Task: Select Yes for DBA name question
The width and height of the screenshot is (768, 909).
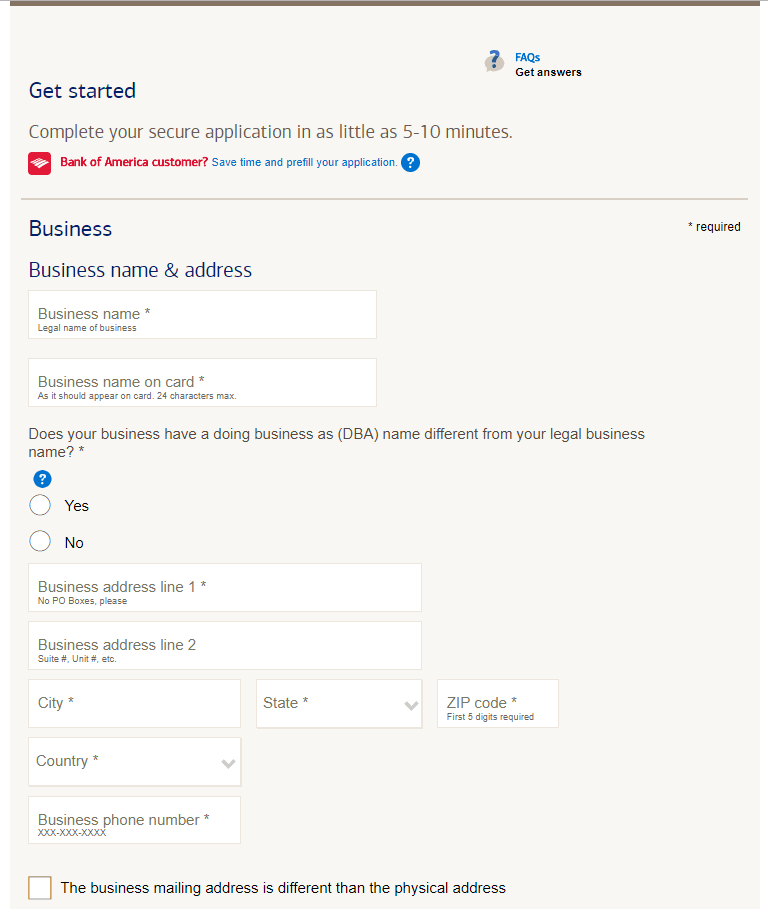Action: (40, 505)
